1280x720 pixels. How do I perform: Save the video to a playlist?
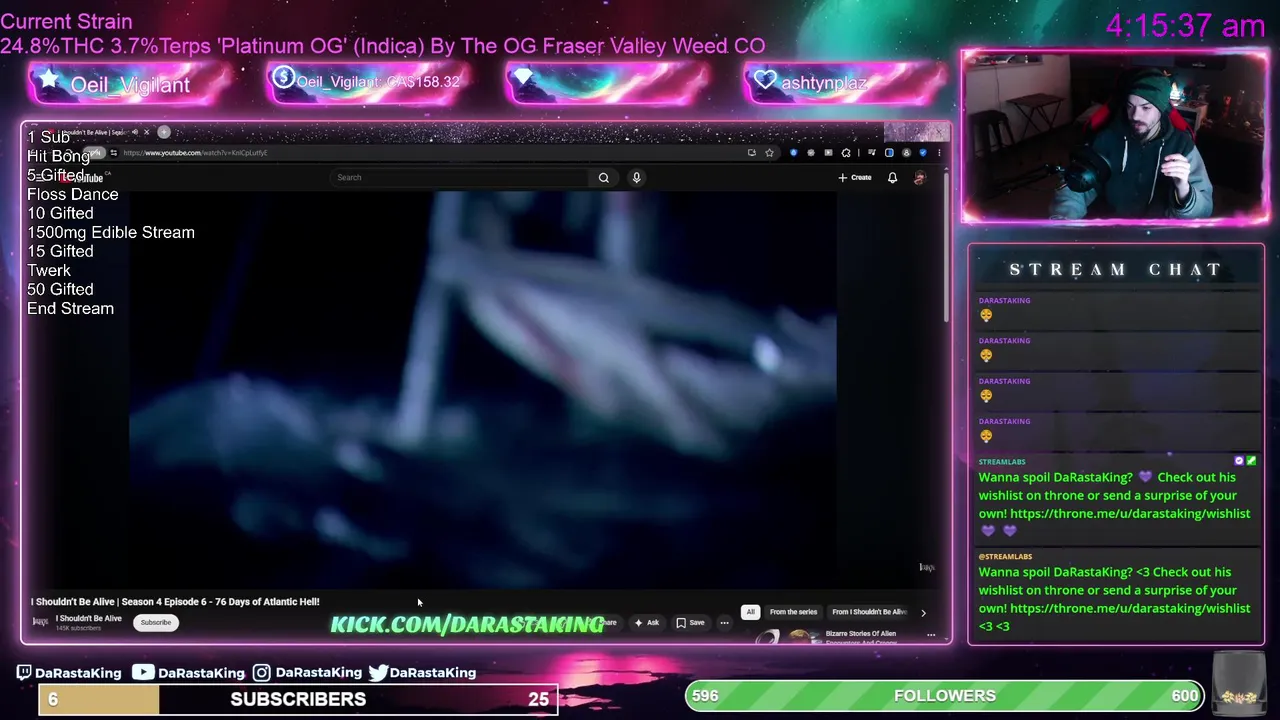(690, 623)
